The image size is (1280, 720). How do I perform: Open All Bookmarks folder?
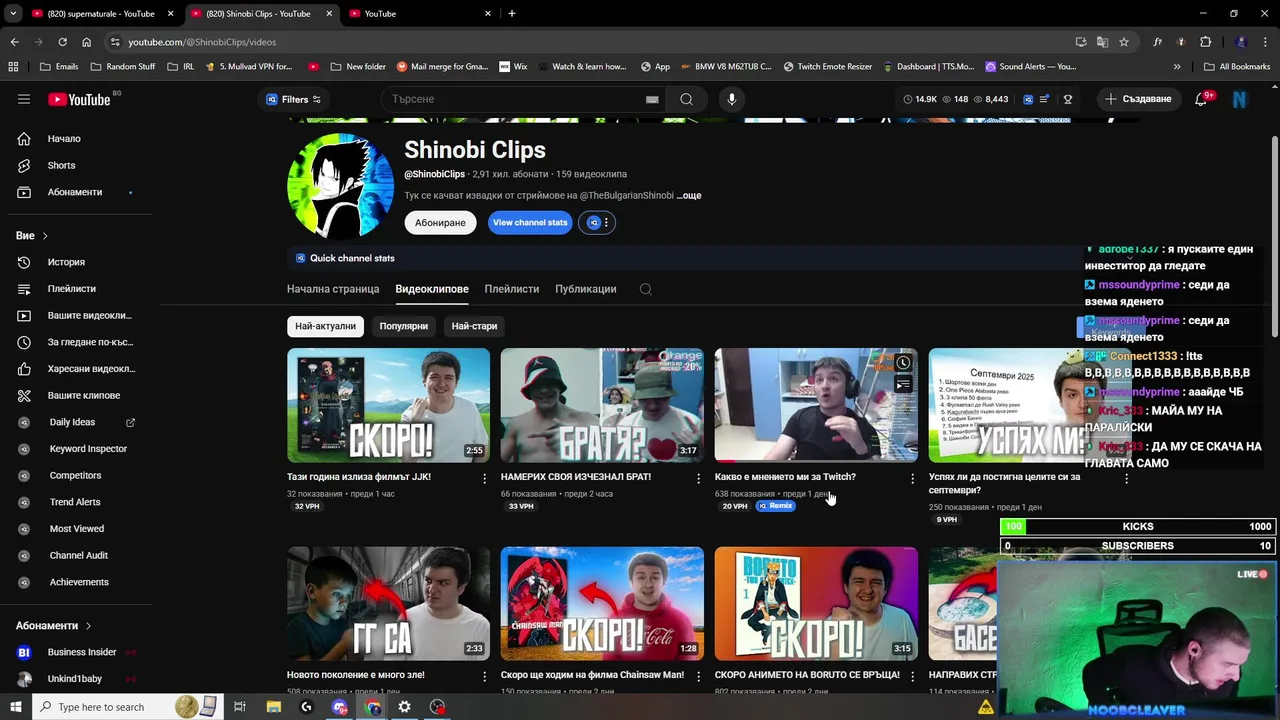point(1237,67)
